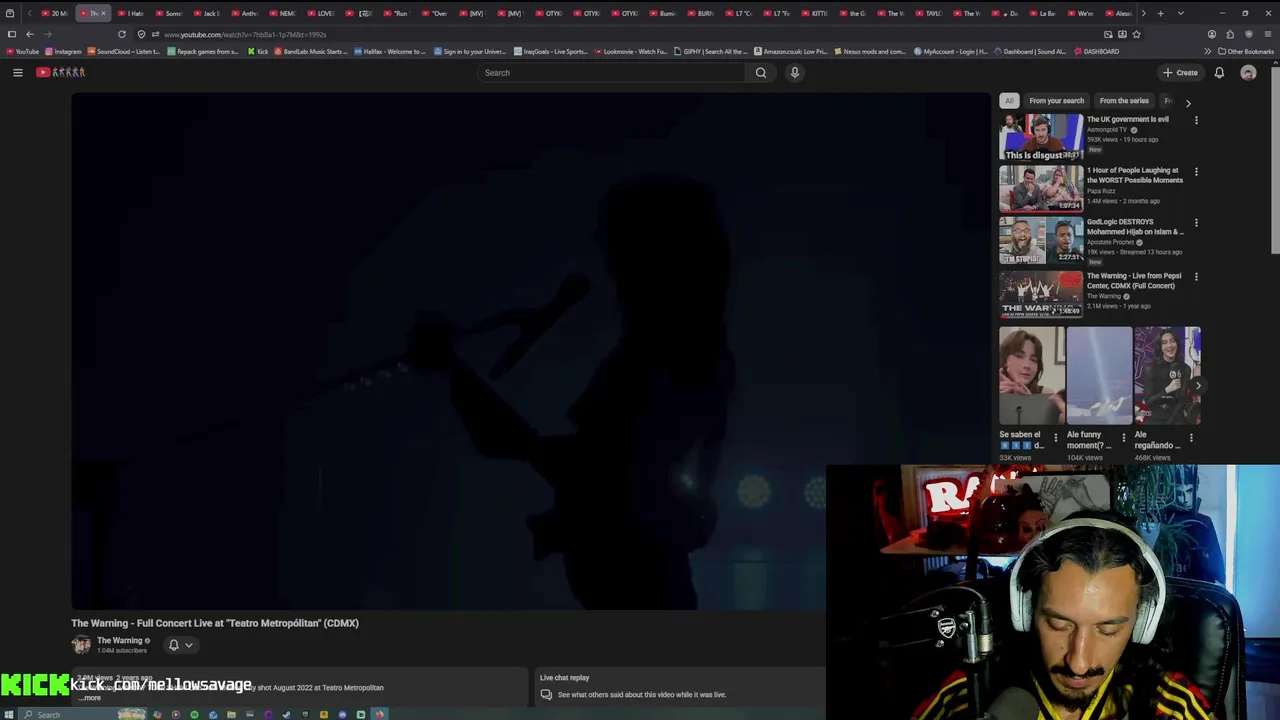1280x720 pixels.
Task: Open options for Se saben el short
Action: point(1055,438)
